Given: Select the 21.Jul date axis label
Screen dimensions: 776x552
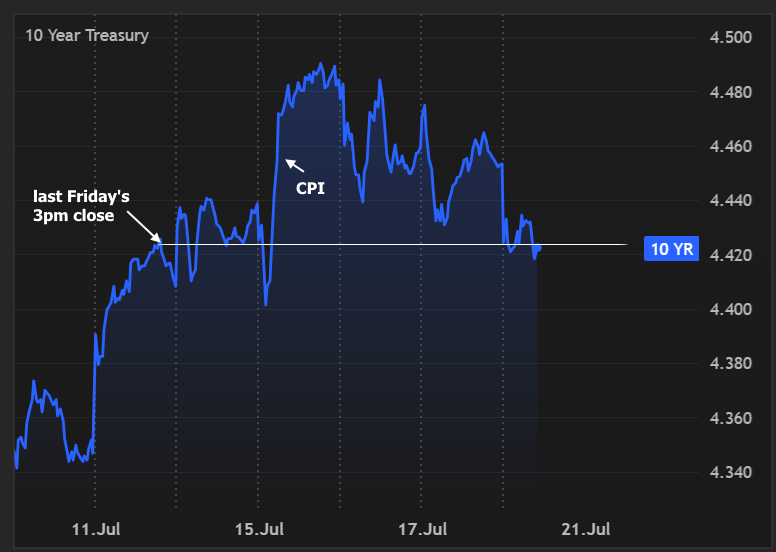Looking at the screenshot, I should pyautogui.click(x=586, y=529).
